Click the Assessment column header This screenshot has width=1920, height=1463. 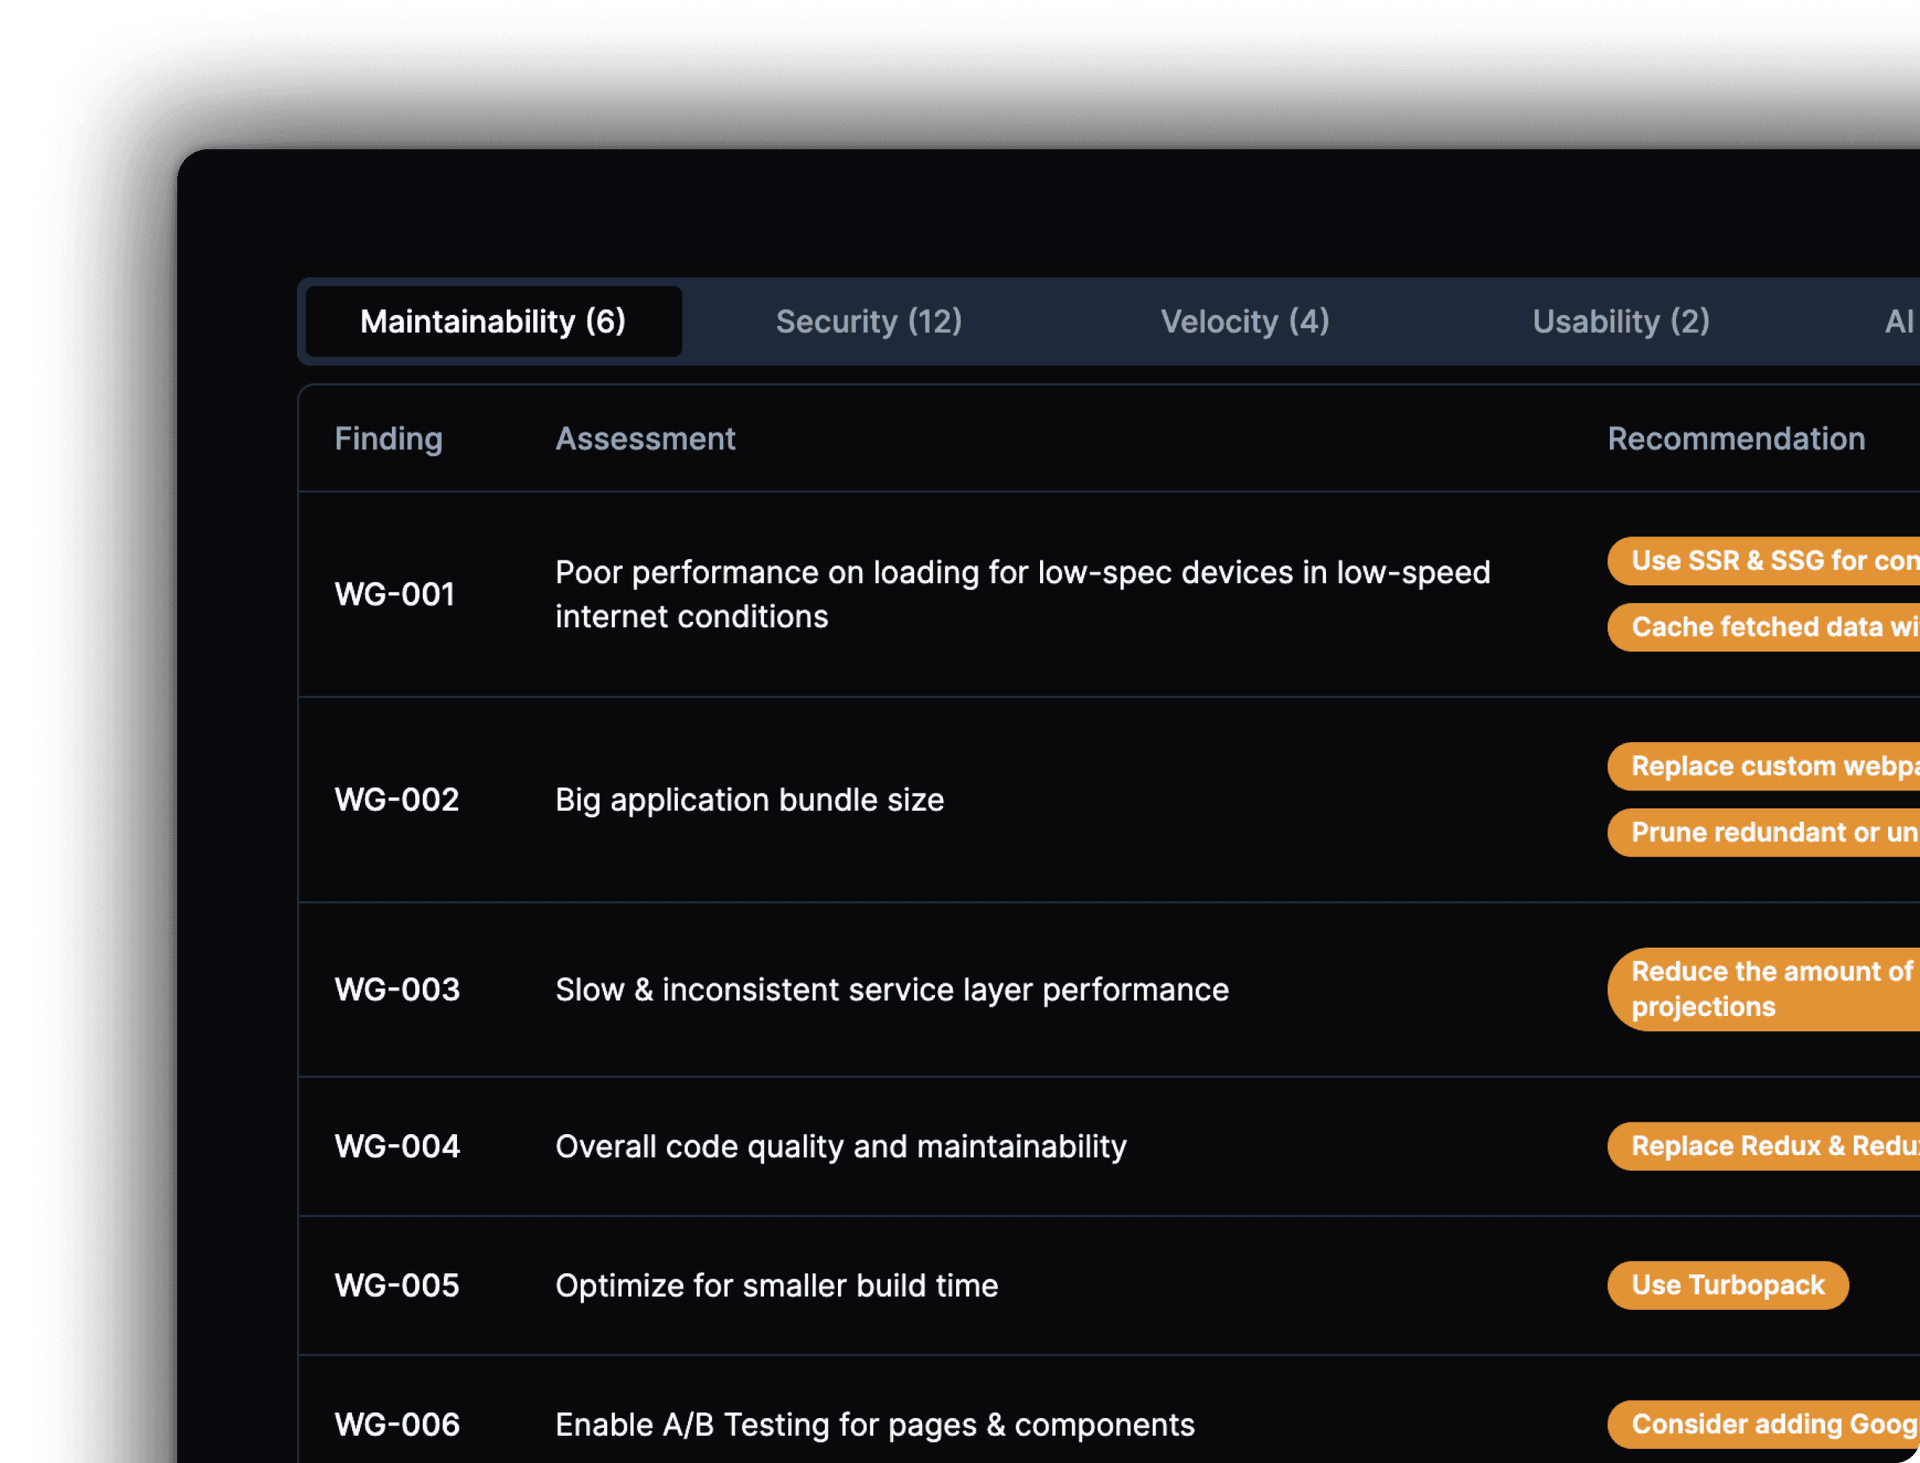pyautogui.click(x=645, y=439)
